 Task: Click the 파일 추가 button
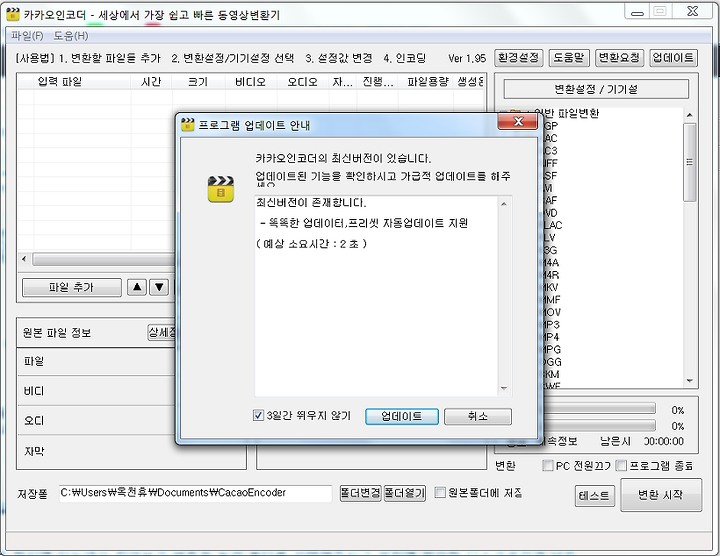click(72, 287)
